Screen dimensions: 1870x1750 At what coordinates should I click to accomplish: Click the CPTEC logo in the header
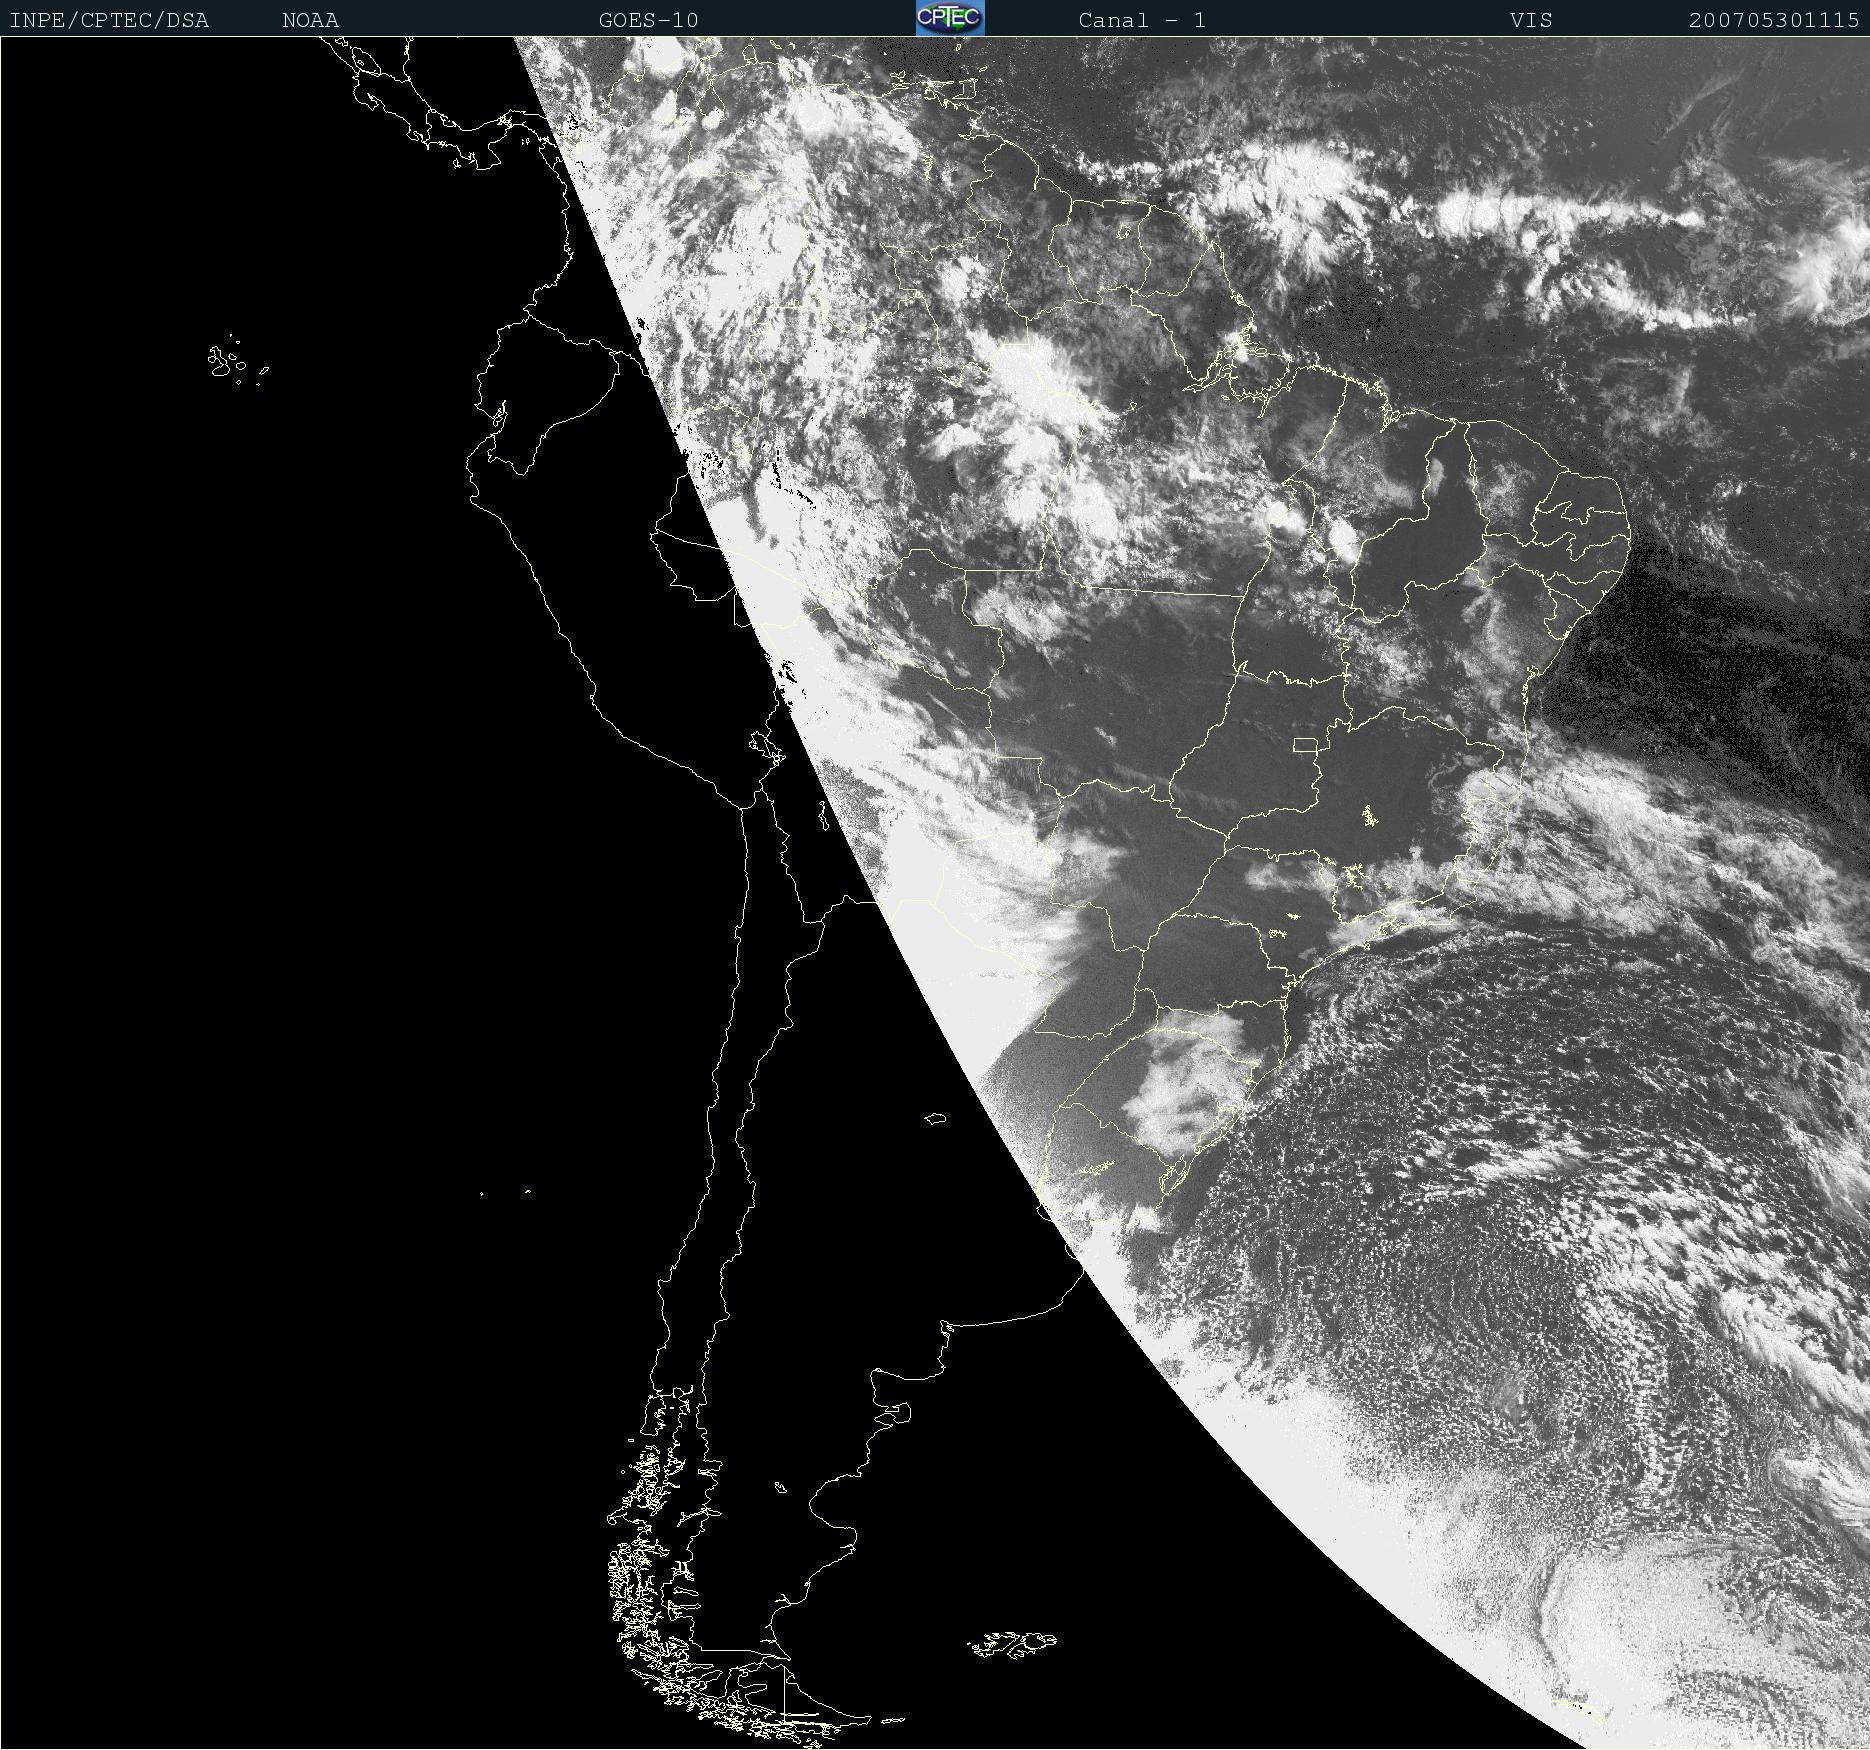point(950,18)
